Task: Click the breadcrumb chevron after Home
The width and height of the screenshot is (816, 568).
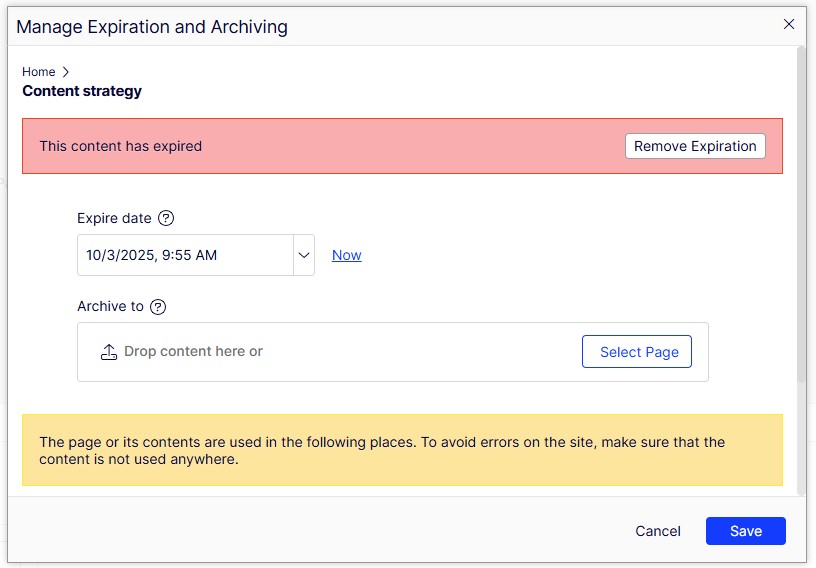Action: coord(66,72)
